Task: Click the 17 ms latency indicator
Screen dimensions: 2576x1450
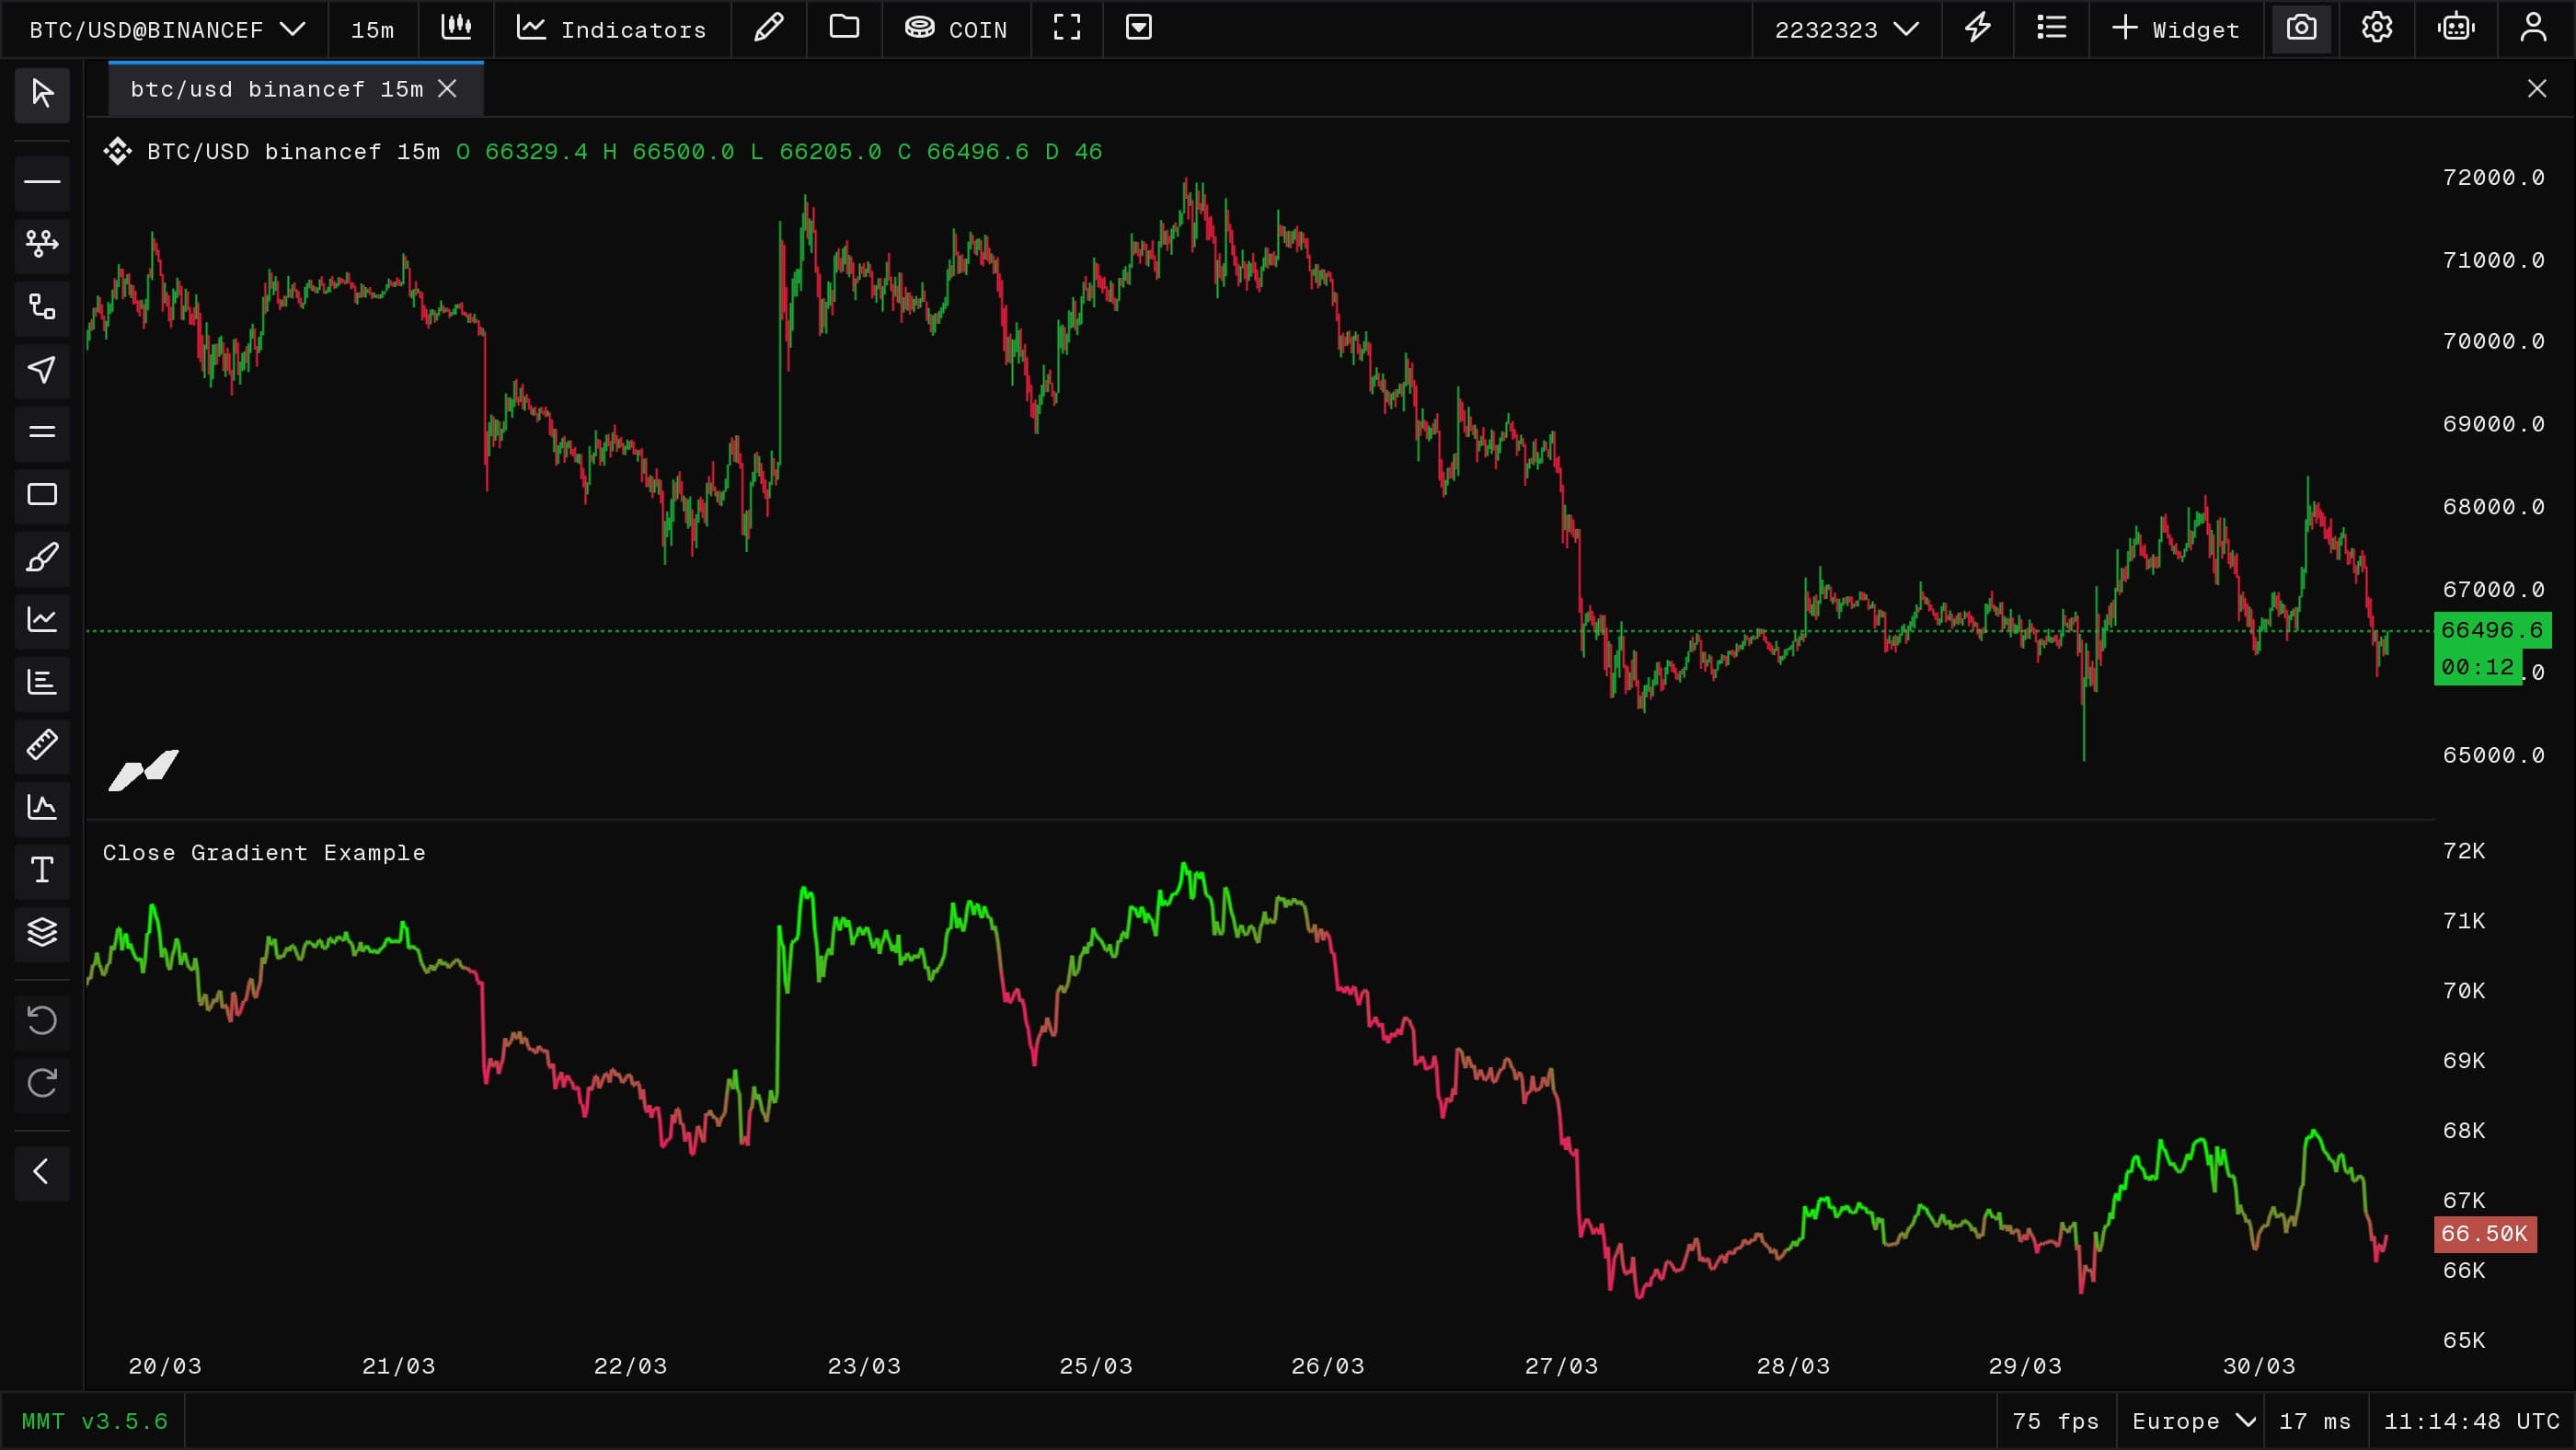Action: pos(2315,1421)
